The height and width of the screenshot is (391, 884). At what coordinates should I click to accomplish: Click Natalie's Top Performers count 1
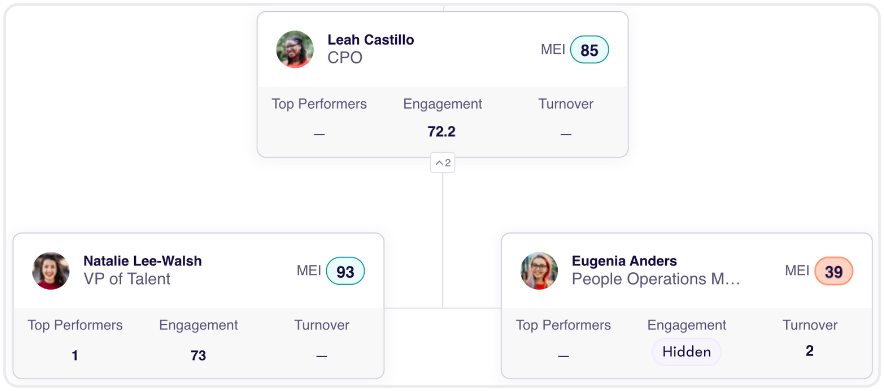(x=75, y=356)
